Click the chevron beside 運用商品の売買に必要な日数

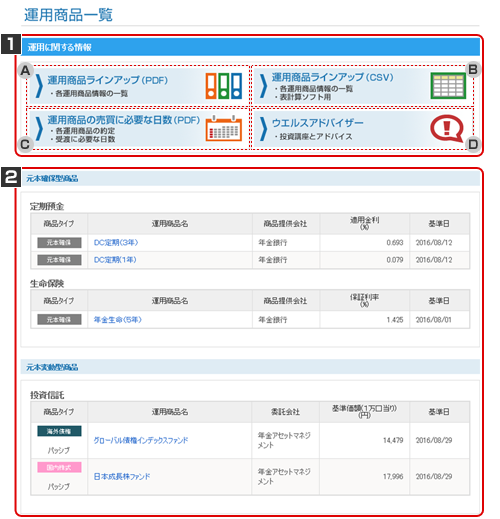point(39,129)
